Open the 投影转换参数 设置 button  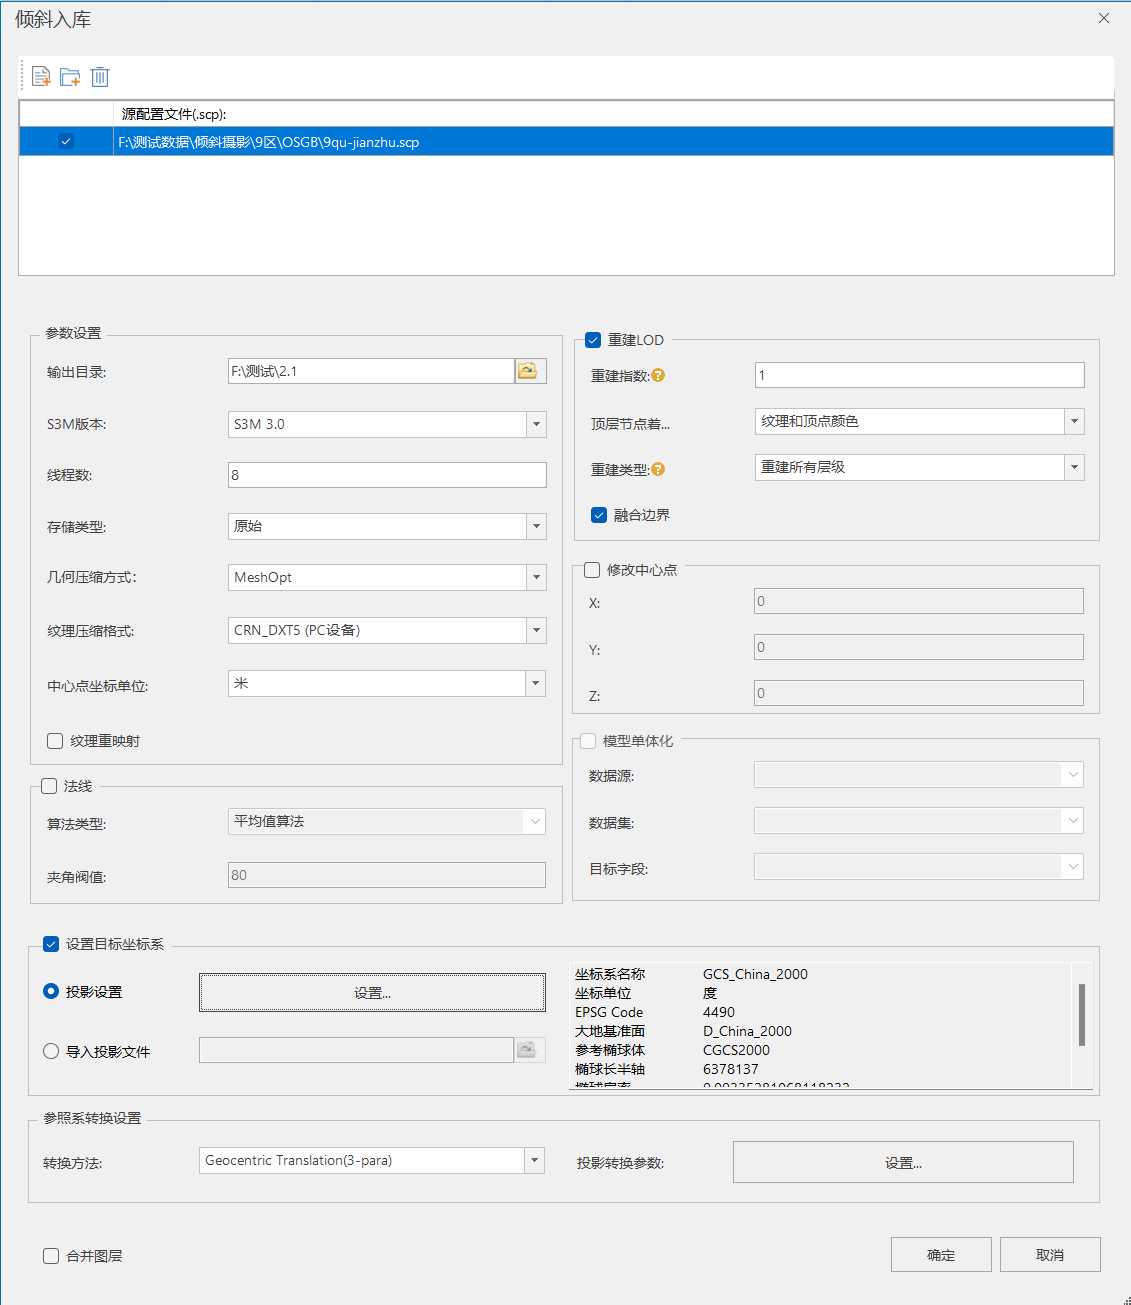pos(902,1162)
